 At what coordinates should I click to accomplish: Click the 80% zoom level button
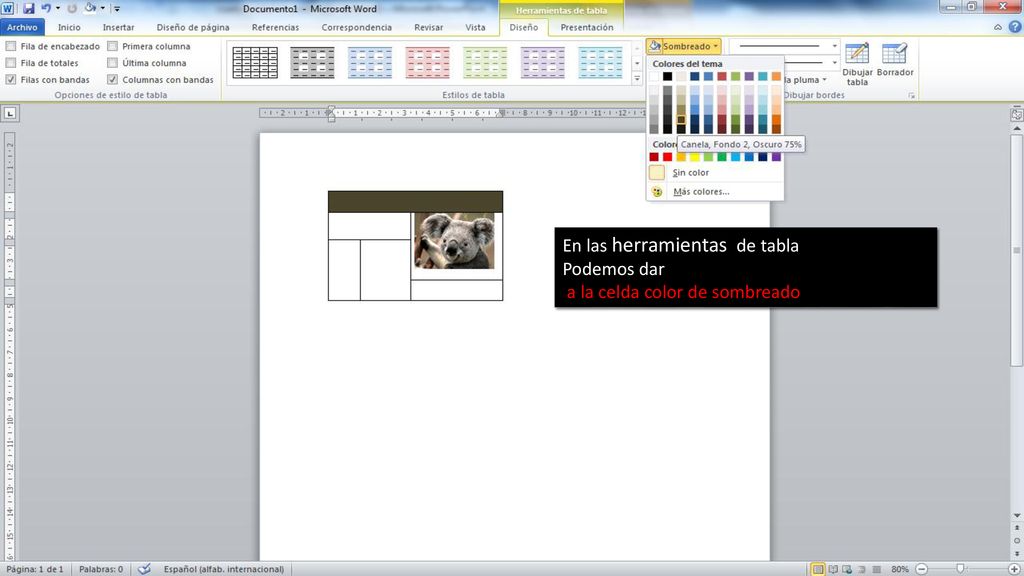(x=900, y=569)
